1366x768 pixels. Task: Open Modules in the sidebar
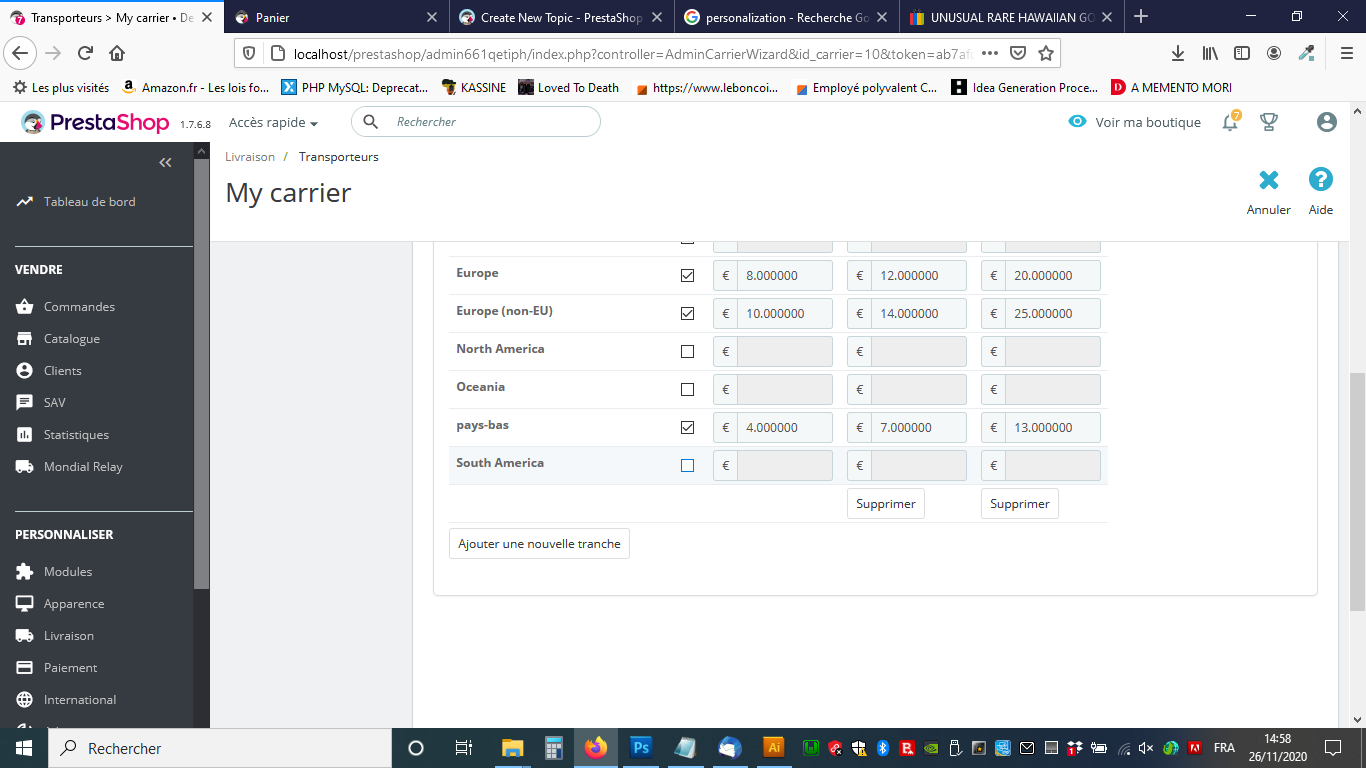pos(68,572)
